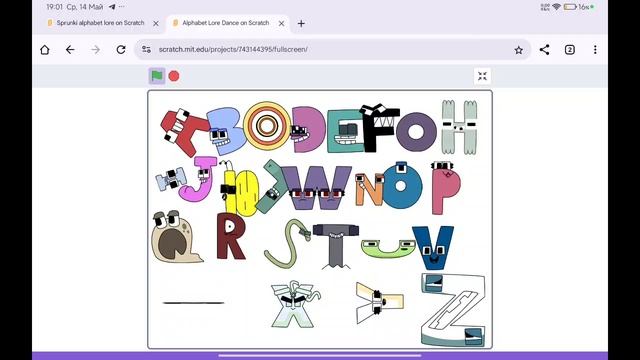Reload the current Scratch page
Viewport: 640px width, 360px height.
tap(121, 50)
